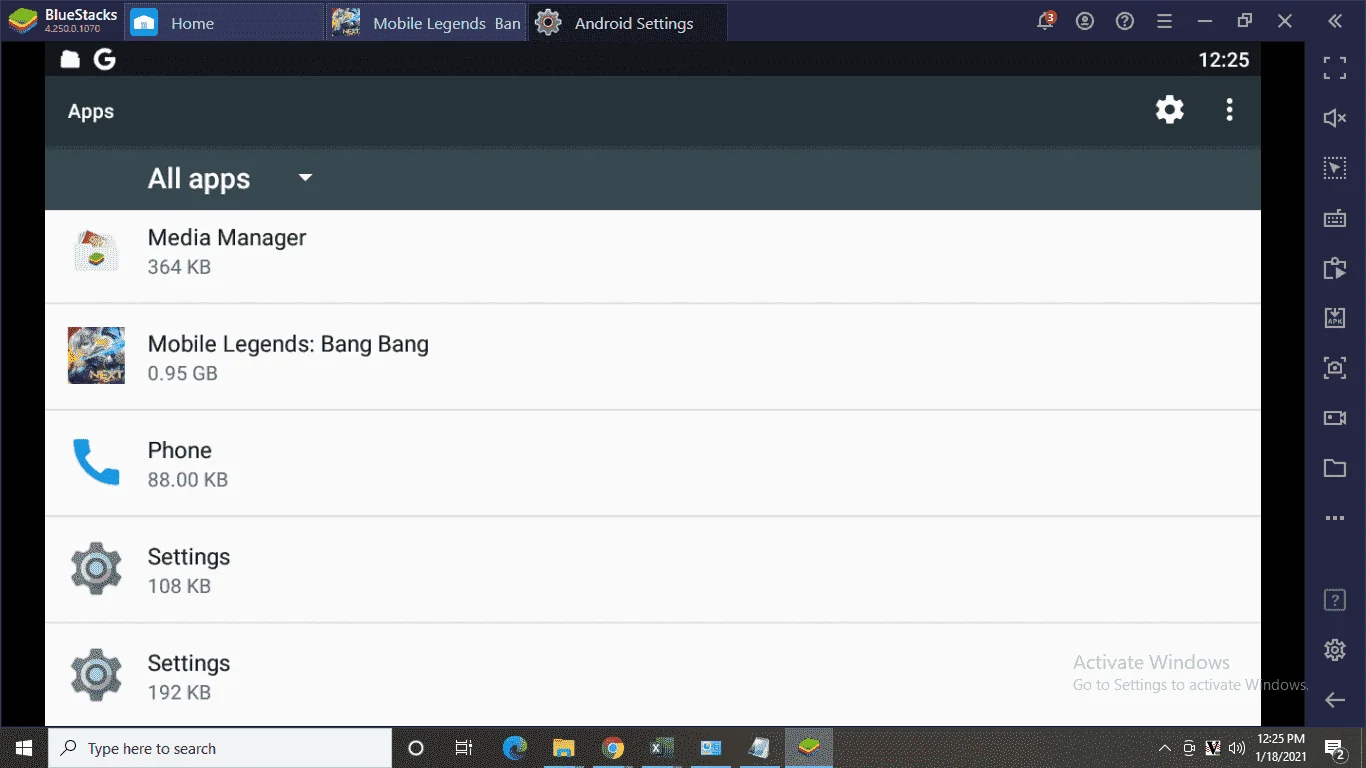Click the sidebar back arrow

click(x=1335, y=700)
